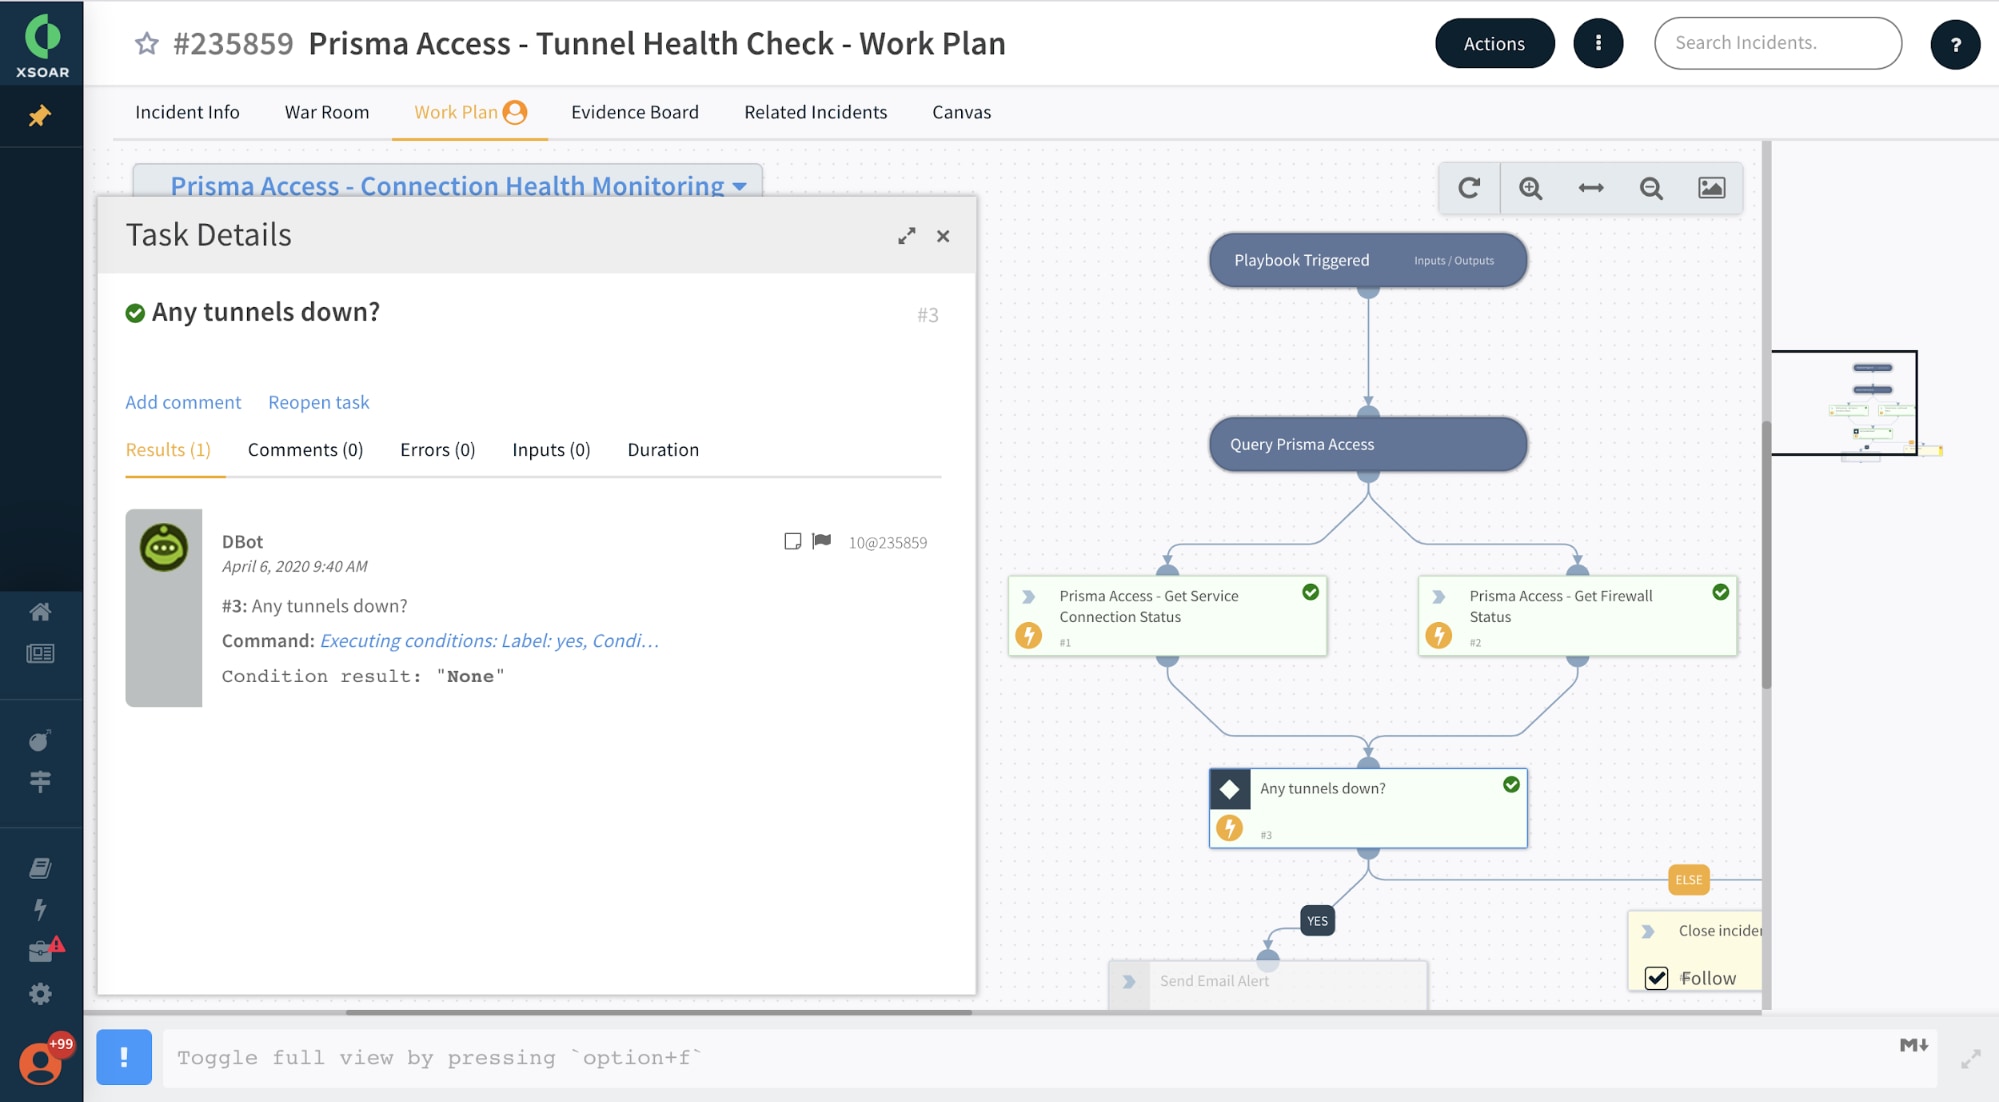Click the export as image icon

point(1712,188)
